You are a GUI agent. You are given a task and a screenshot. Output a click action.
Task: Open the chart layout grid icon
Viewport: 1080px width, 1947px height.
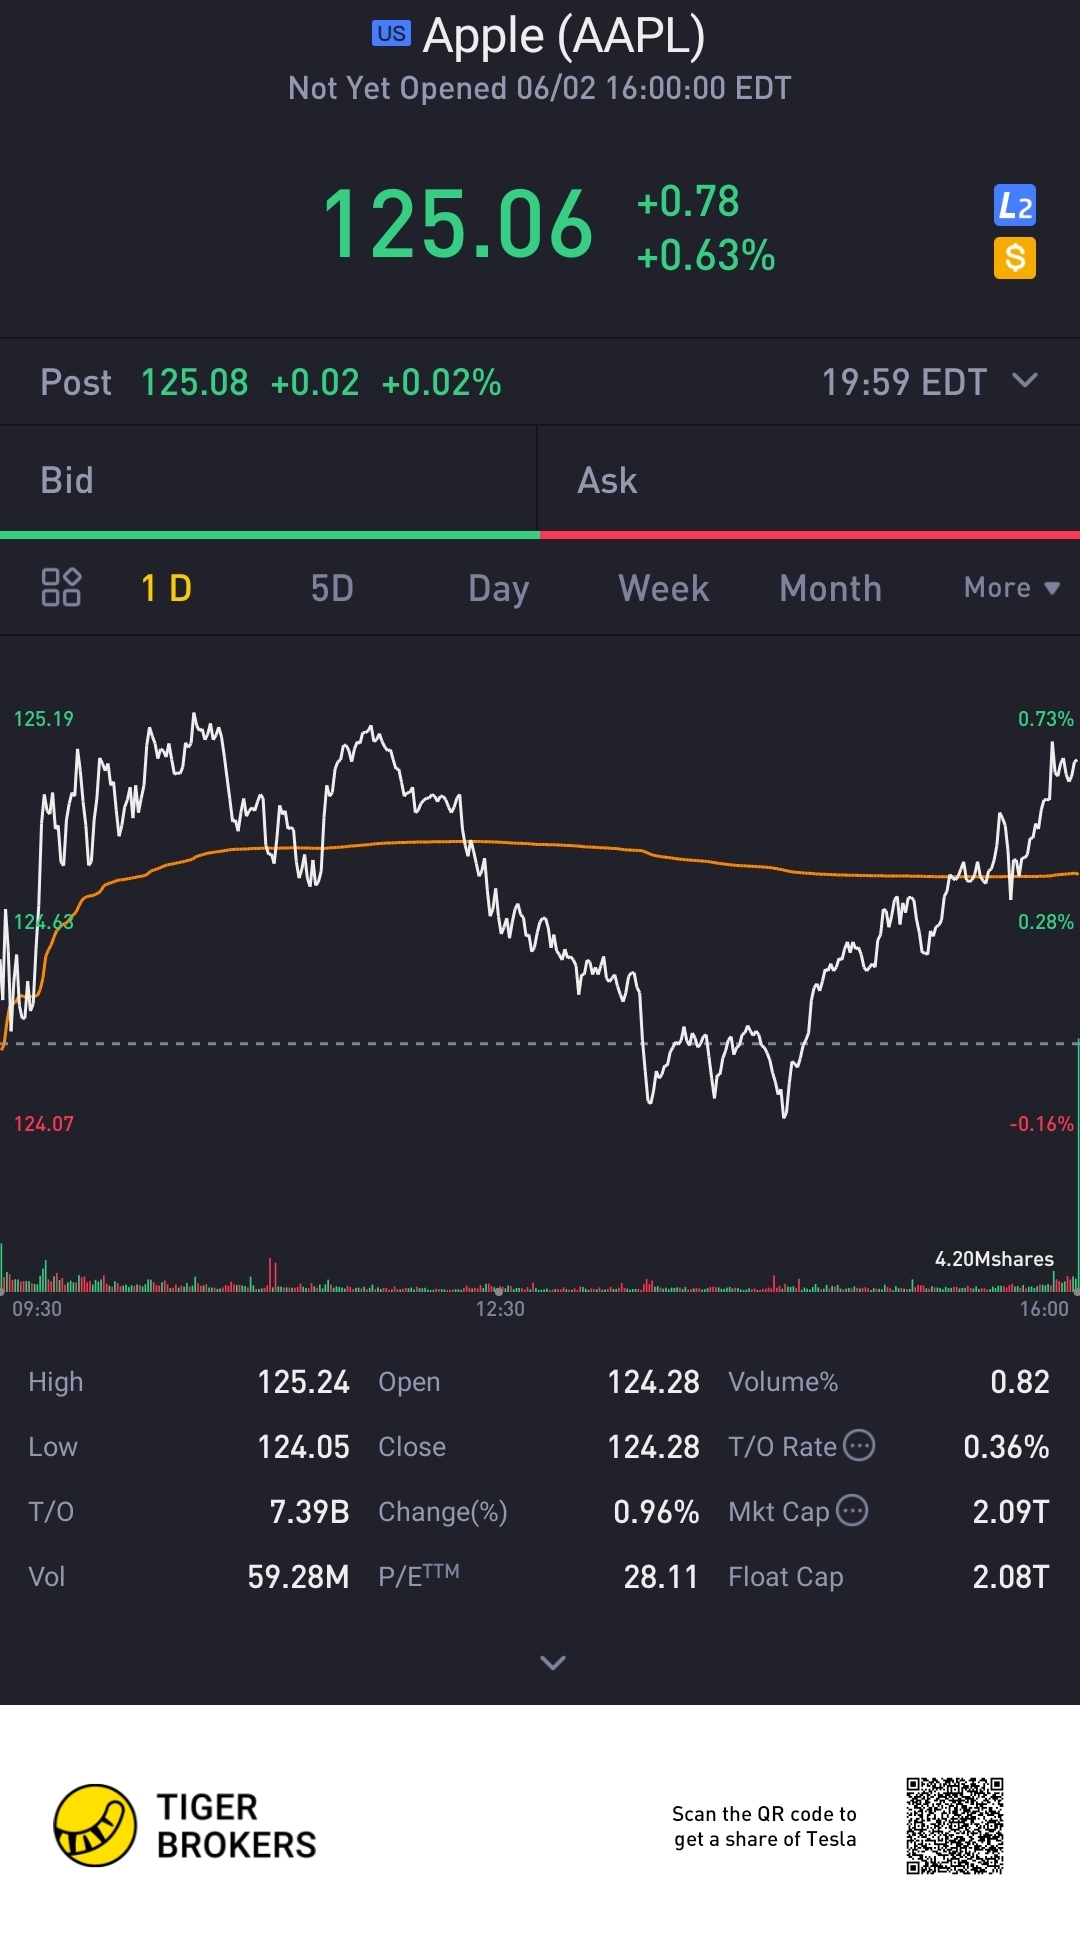(x=61, y=587)
